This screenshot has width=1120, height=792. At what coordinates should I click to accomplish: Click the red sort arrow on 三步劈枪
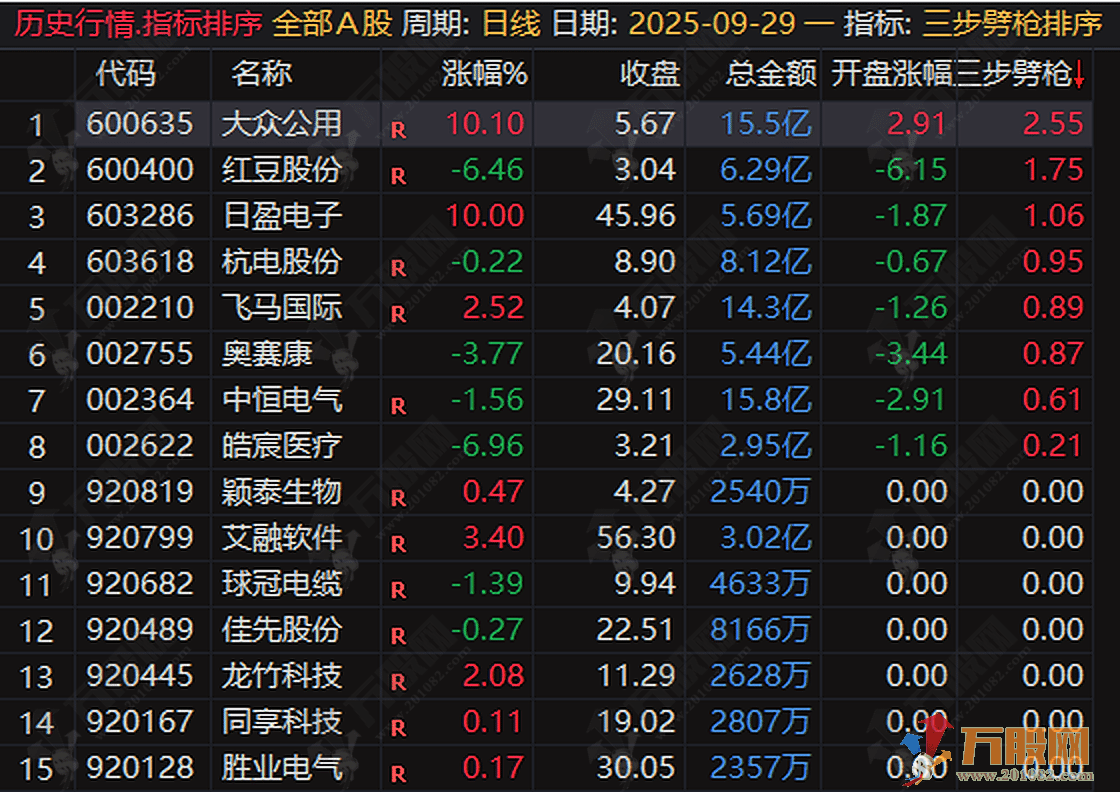coord(1079,74)
